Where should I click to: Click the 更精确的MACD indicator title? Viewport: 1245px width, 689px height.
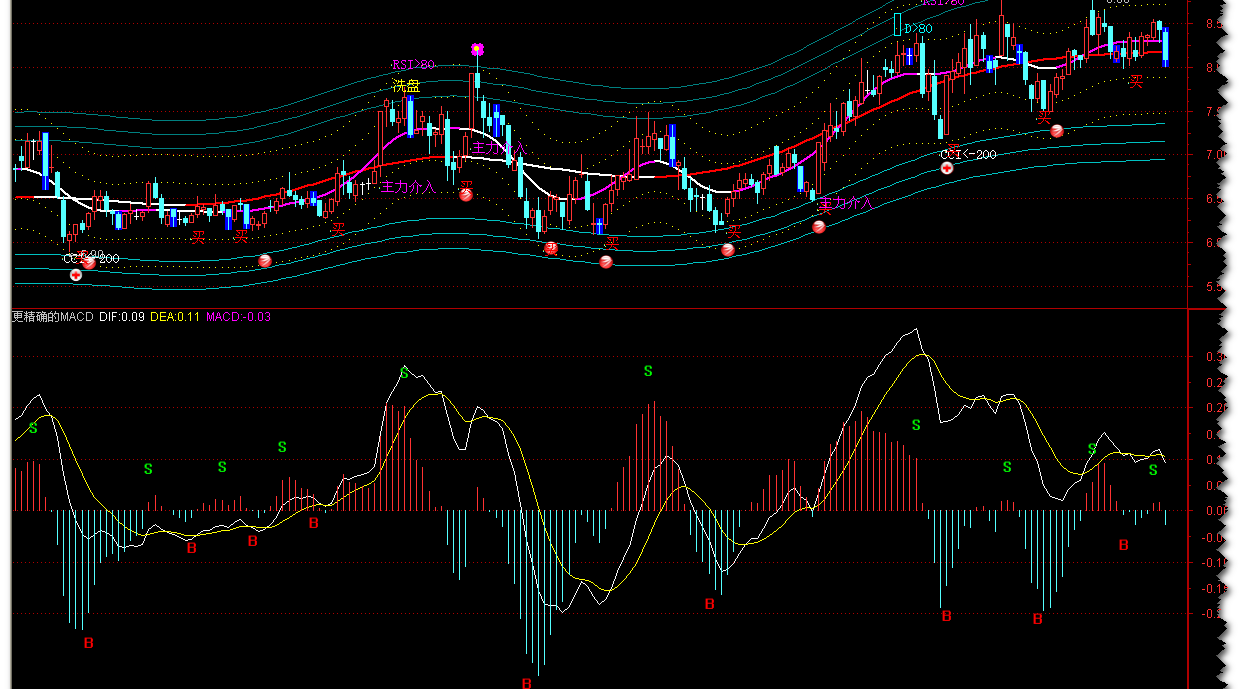52,317
